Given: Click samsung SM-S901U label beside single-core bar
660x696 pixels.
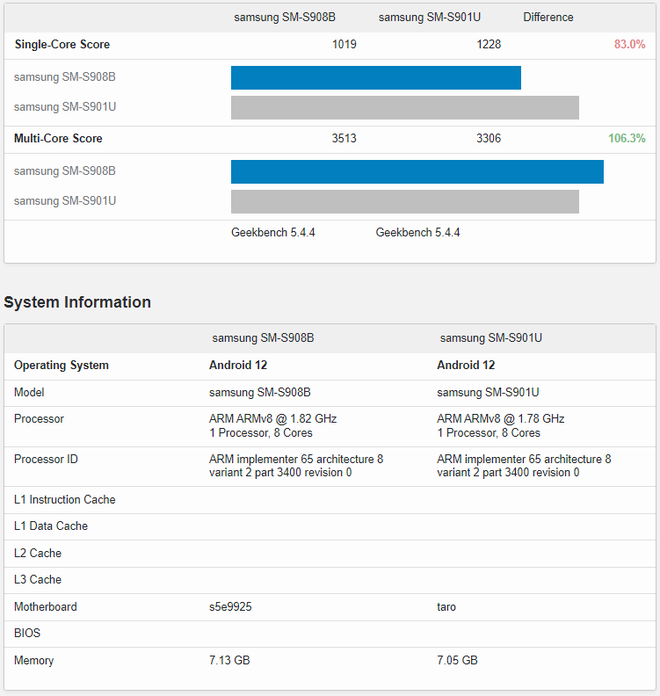Looking at the screenshot, I should (x=65, y=107).
